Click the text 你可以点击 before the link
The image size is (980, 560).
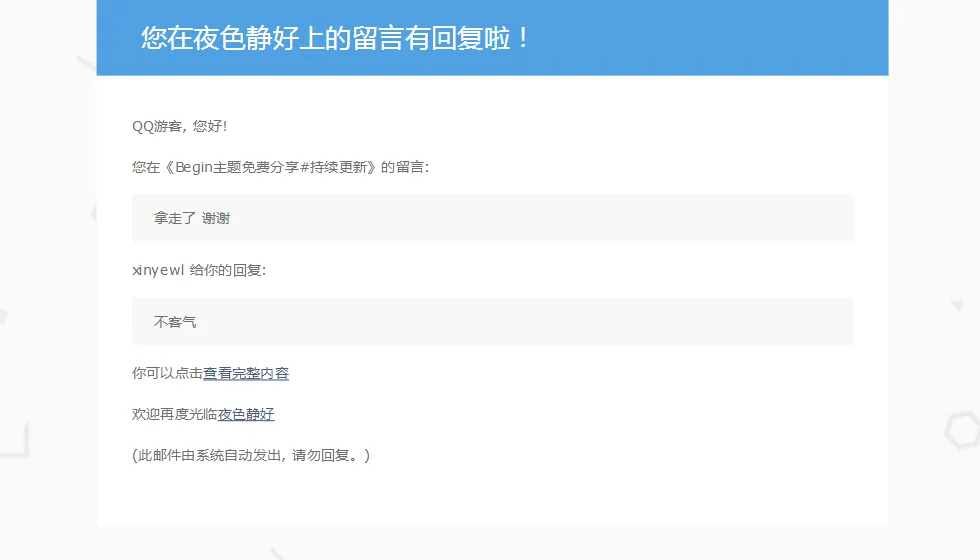pyautogui.click(x=168, y=374)
